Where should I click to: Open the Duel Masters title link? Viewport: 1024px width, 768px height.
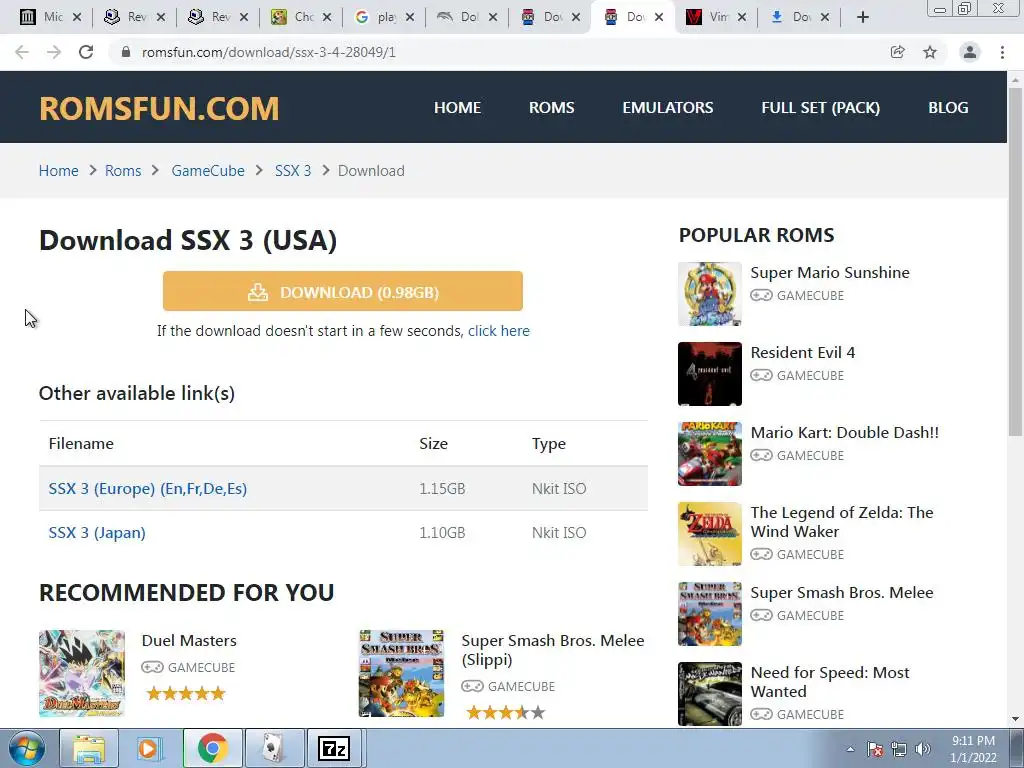pyautogui.click(x=189, y=641)
